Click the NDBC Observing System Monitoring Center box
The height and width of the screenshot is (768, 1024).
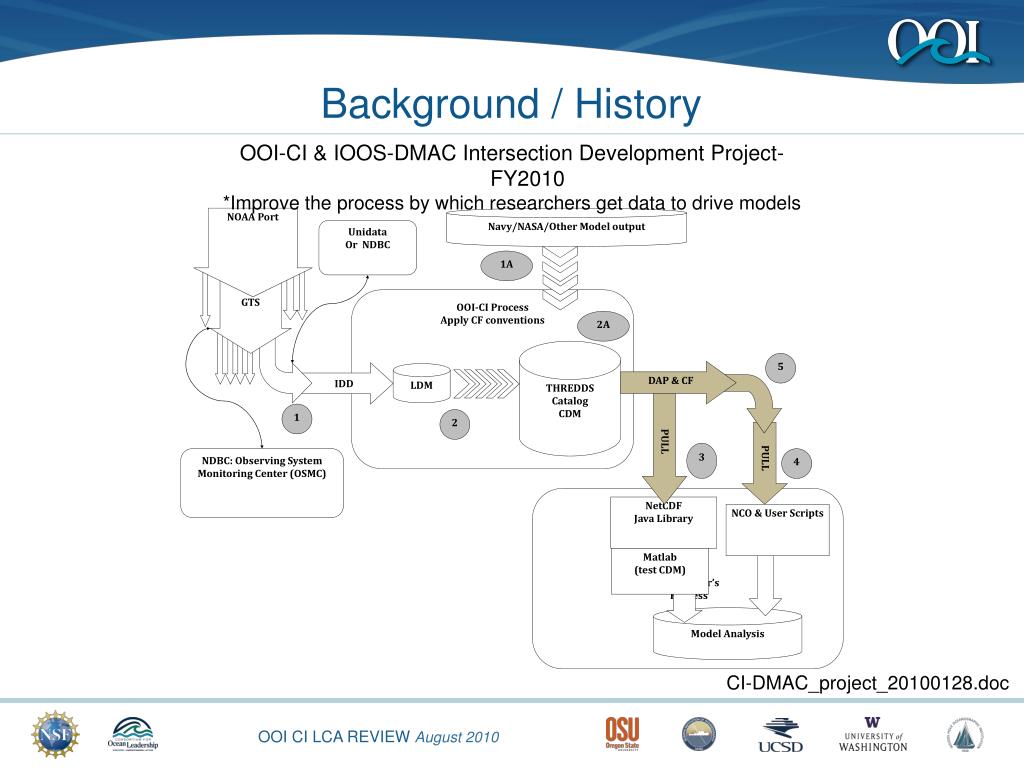coord(262,483)
